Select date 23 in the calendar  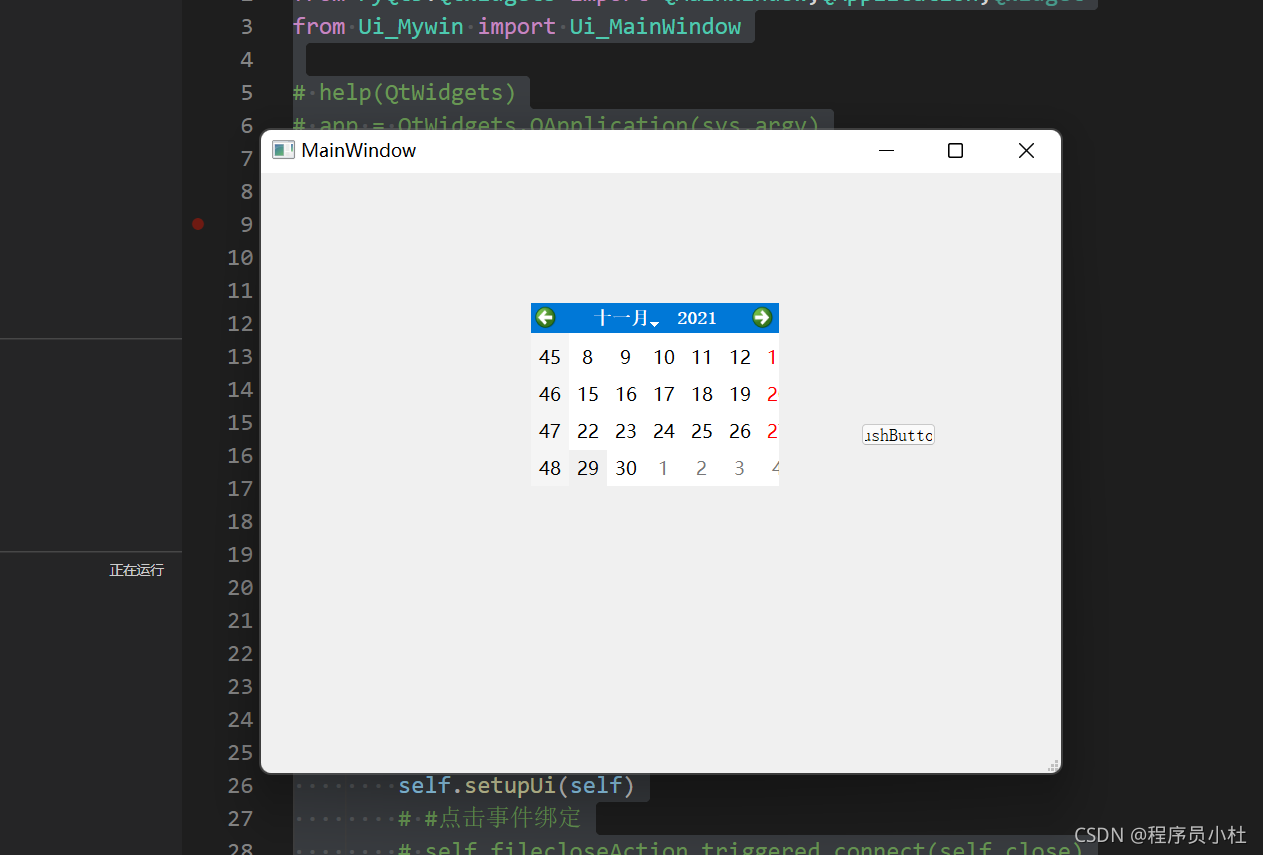point(626,431)
